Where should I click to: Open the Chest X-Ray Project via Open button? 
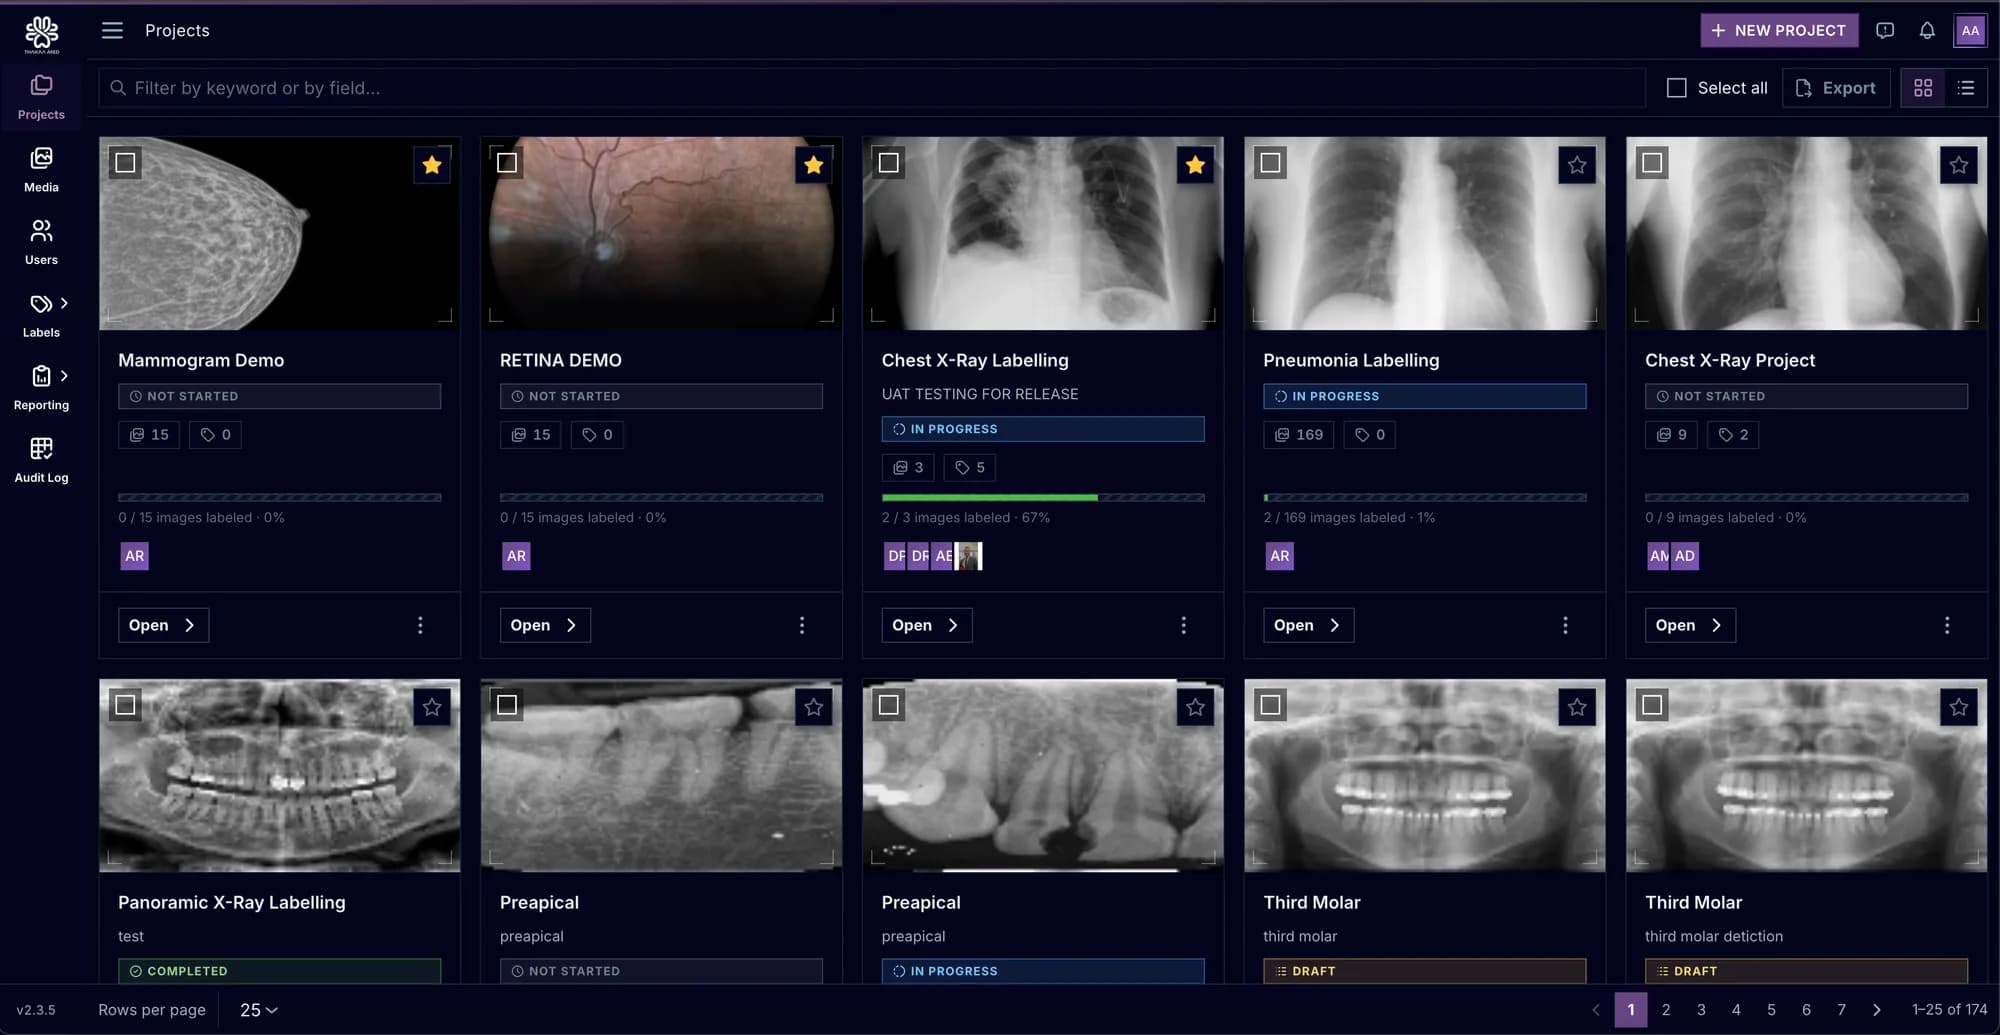click(1690, 625)
